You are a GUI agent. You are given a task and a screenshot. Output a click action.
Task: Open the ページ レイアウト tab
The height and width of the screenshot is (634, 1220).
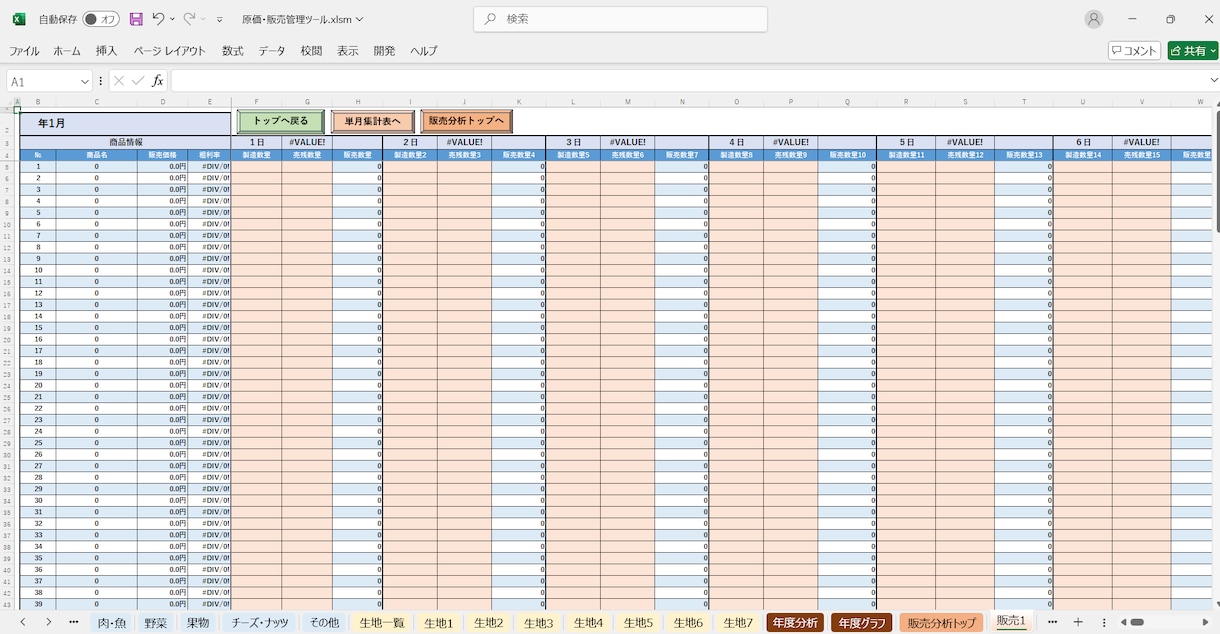(170, 51)
